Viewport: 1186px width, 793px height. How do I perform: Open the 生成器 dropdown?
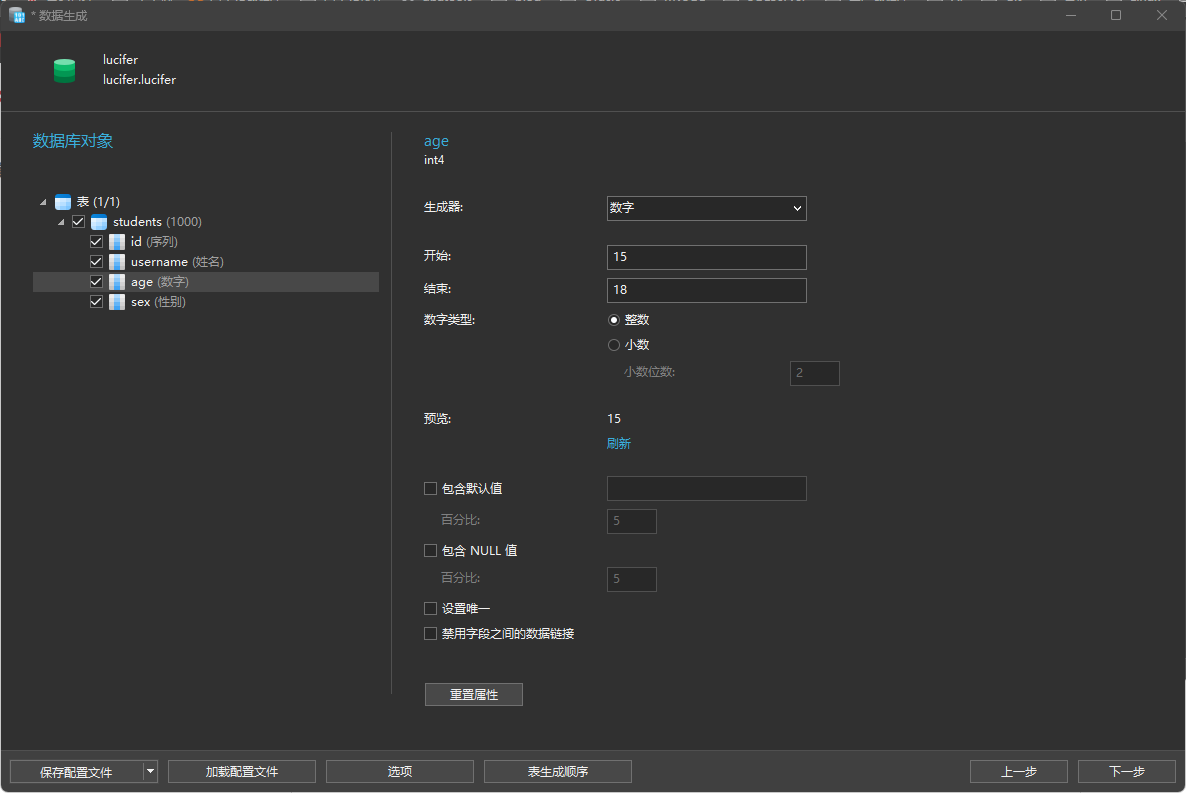[706, 208]
